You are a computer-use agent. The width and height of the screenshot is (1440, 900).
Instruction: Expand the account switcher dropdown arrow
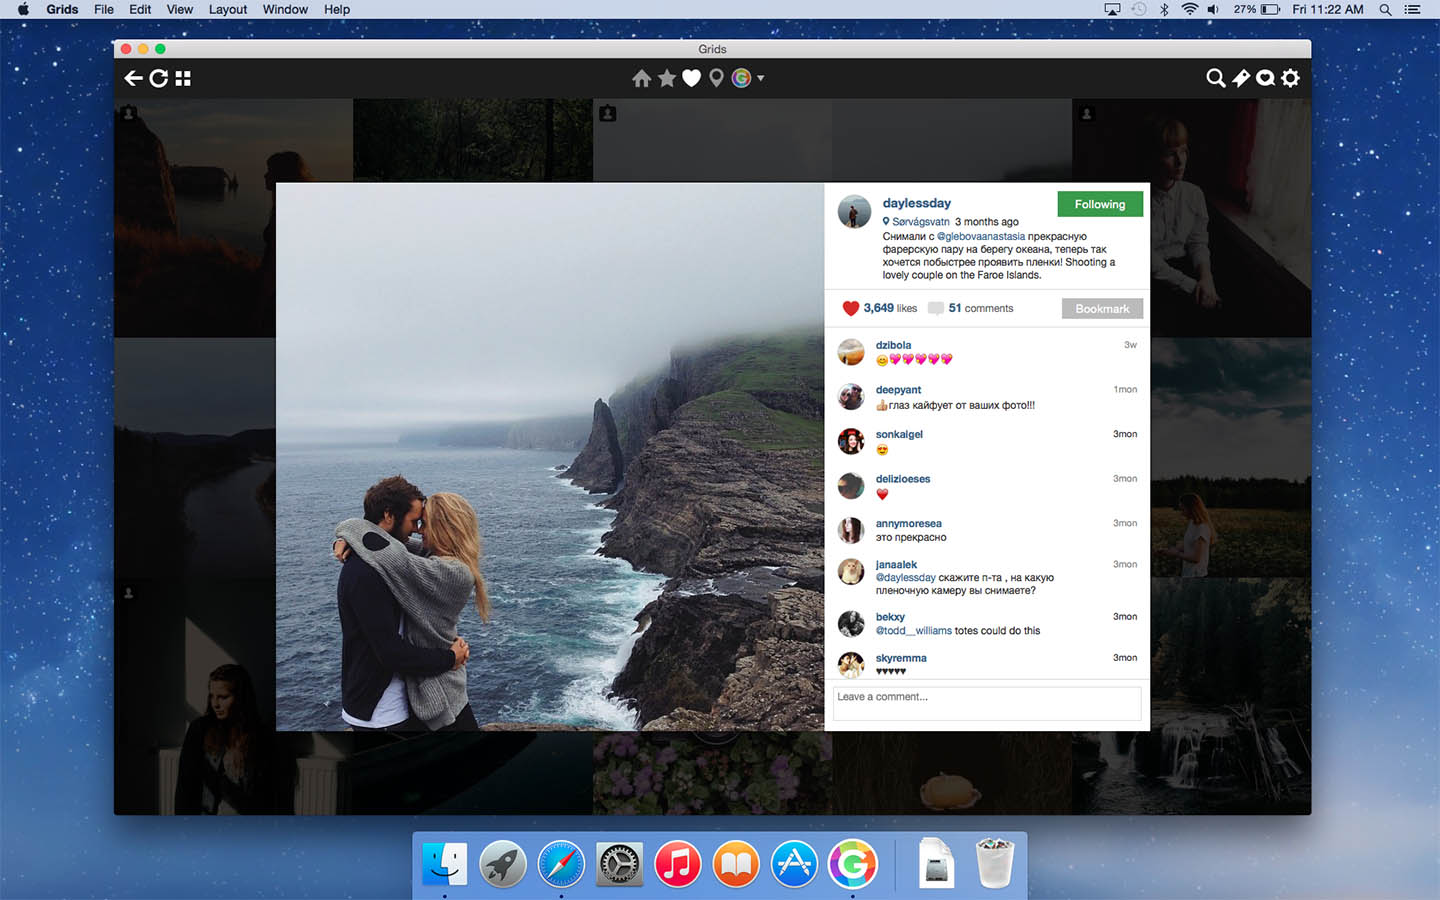(x=761, y=78)
